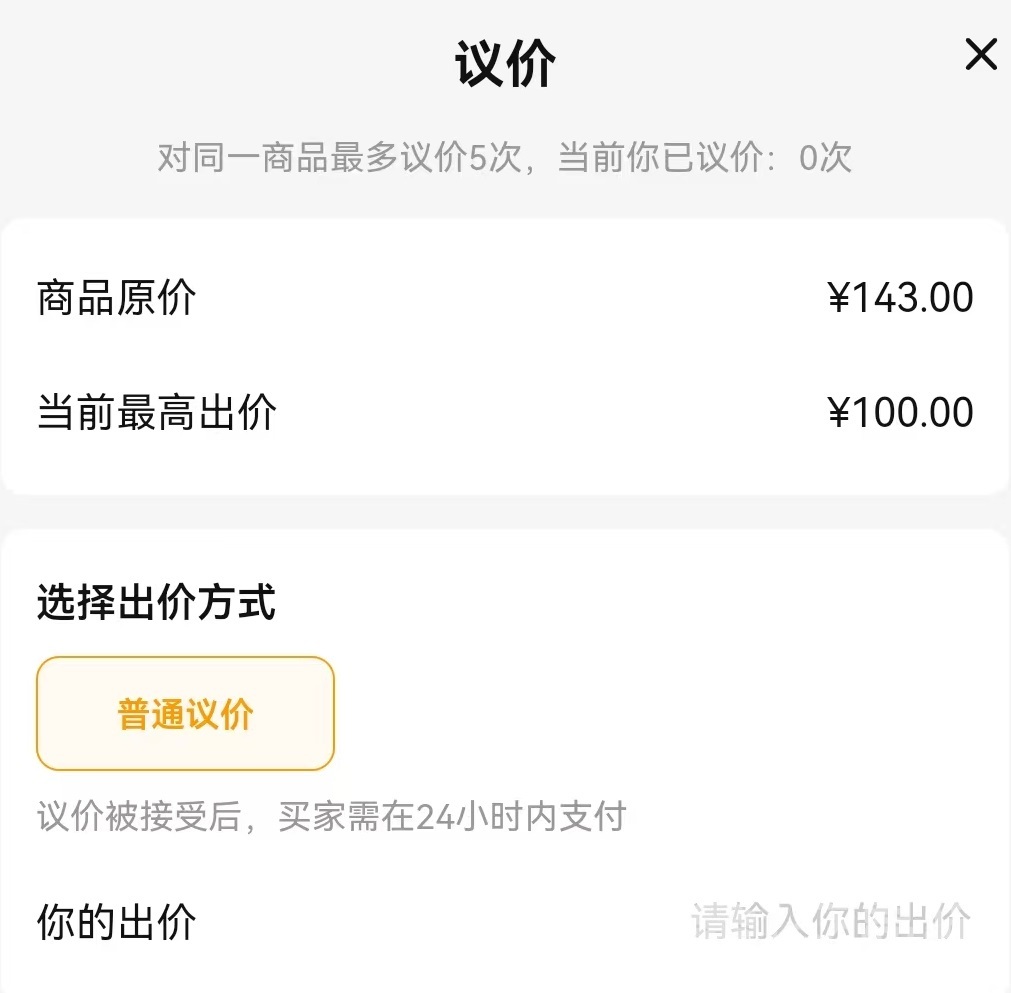Click the ¥ symbol before 143.00
Image resolution: width=1011 pixels, height=993 pixels.
839,299
